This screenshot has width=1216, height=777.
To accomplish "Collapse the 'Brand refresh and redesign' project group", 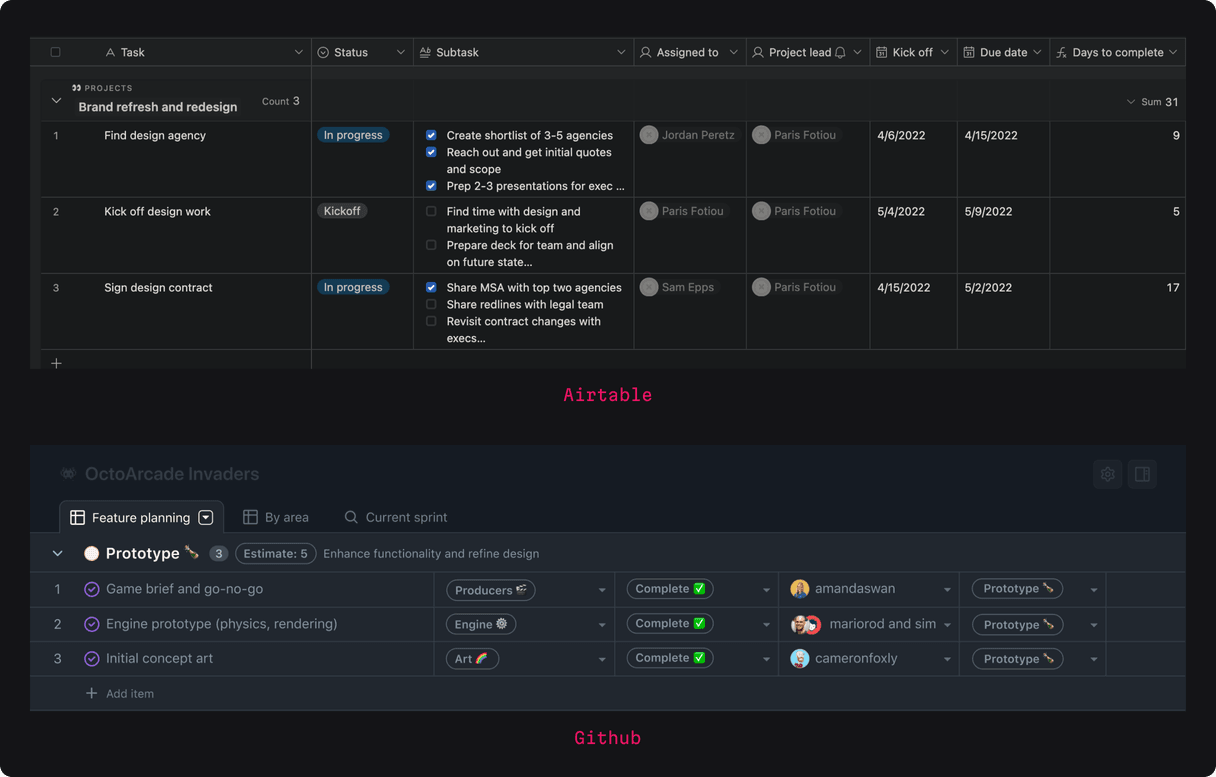I will tap(57, 100).
